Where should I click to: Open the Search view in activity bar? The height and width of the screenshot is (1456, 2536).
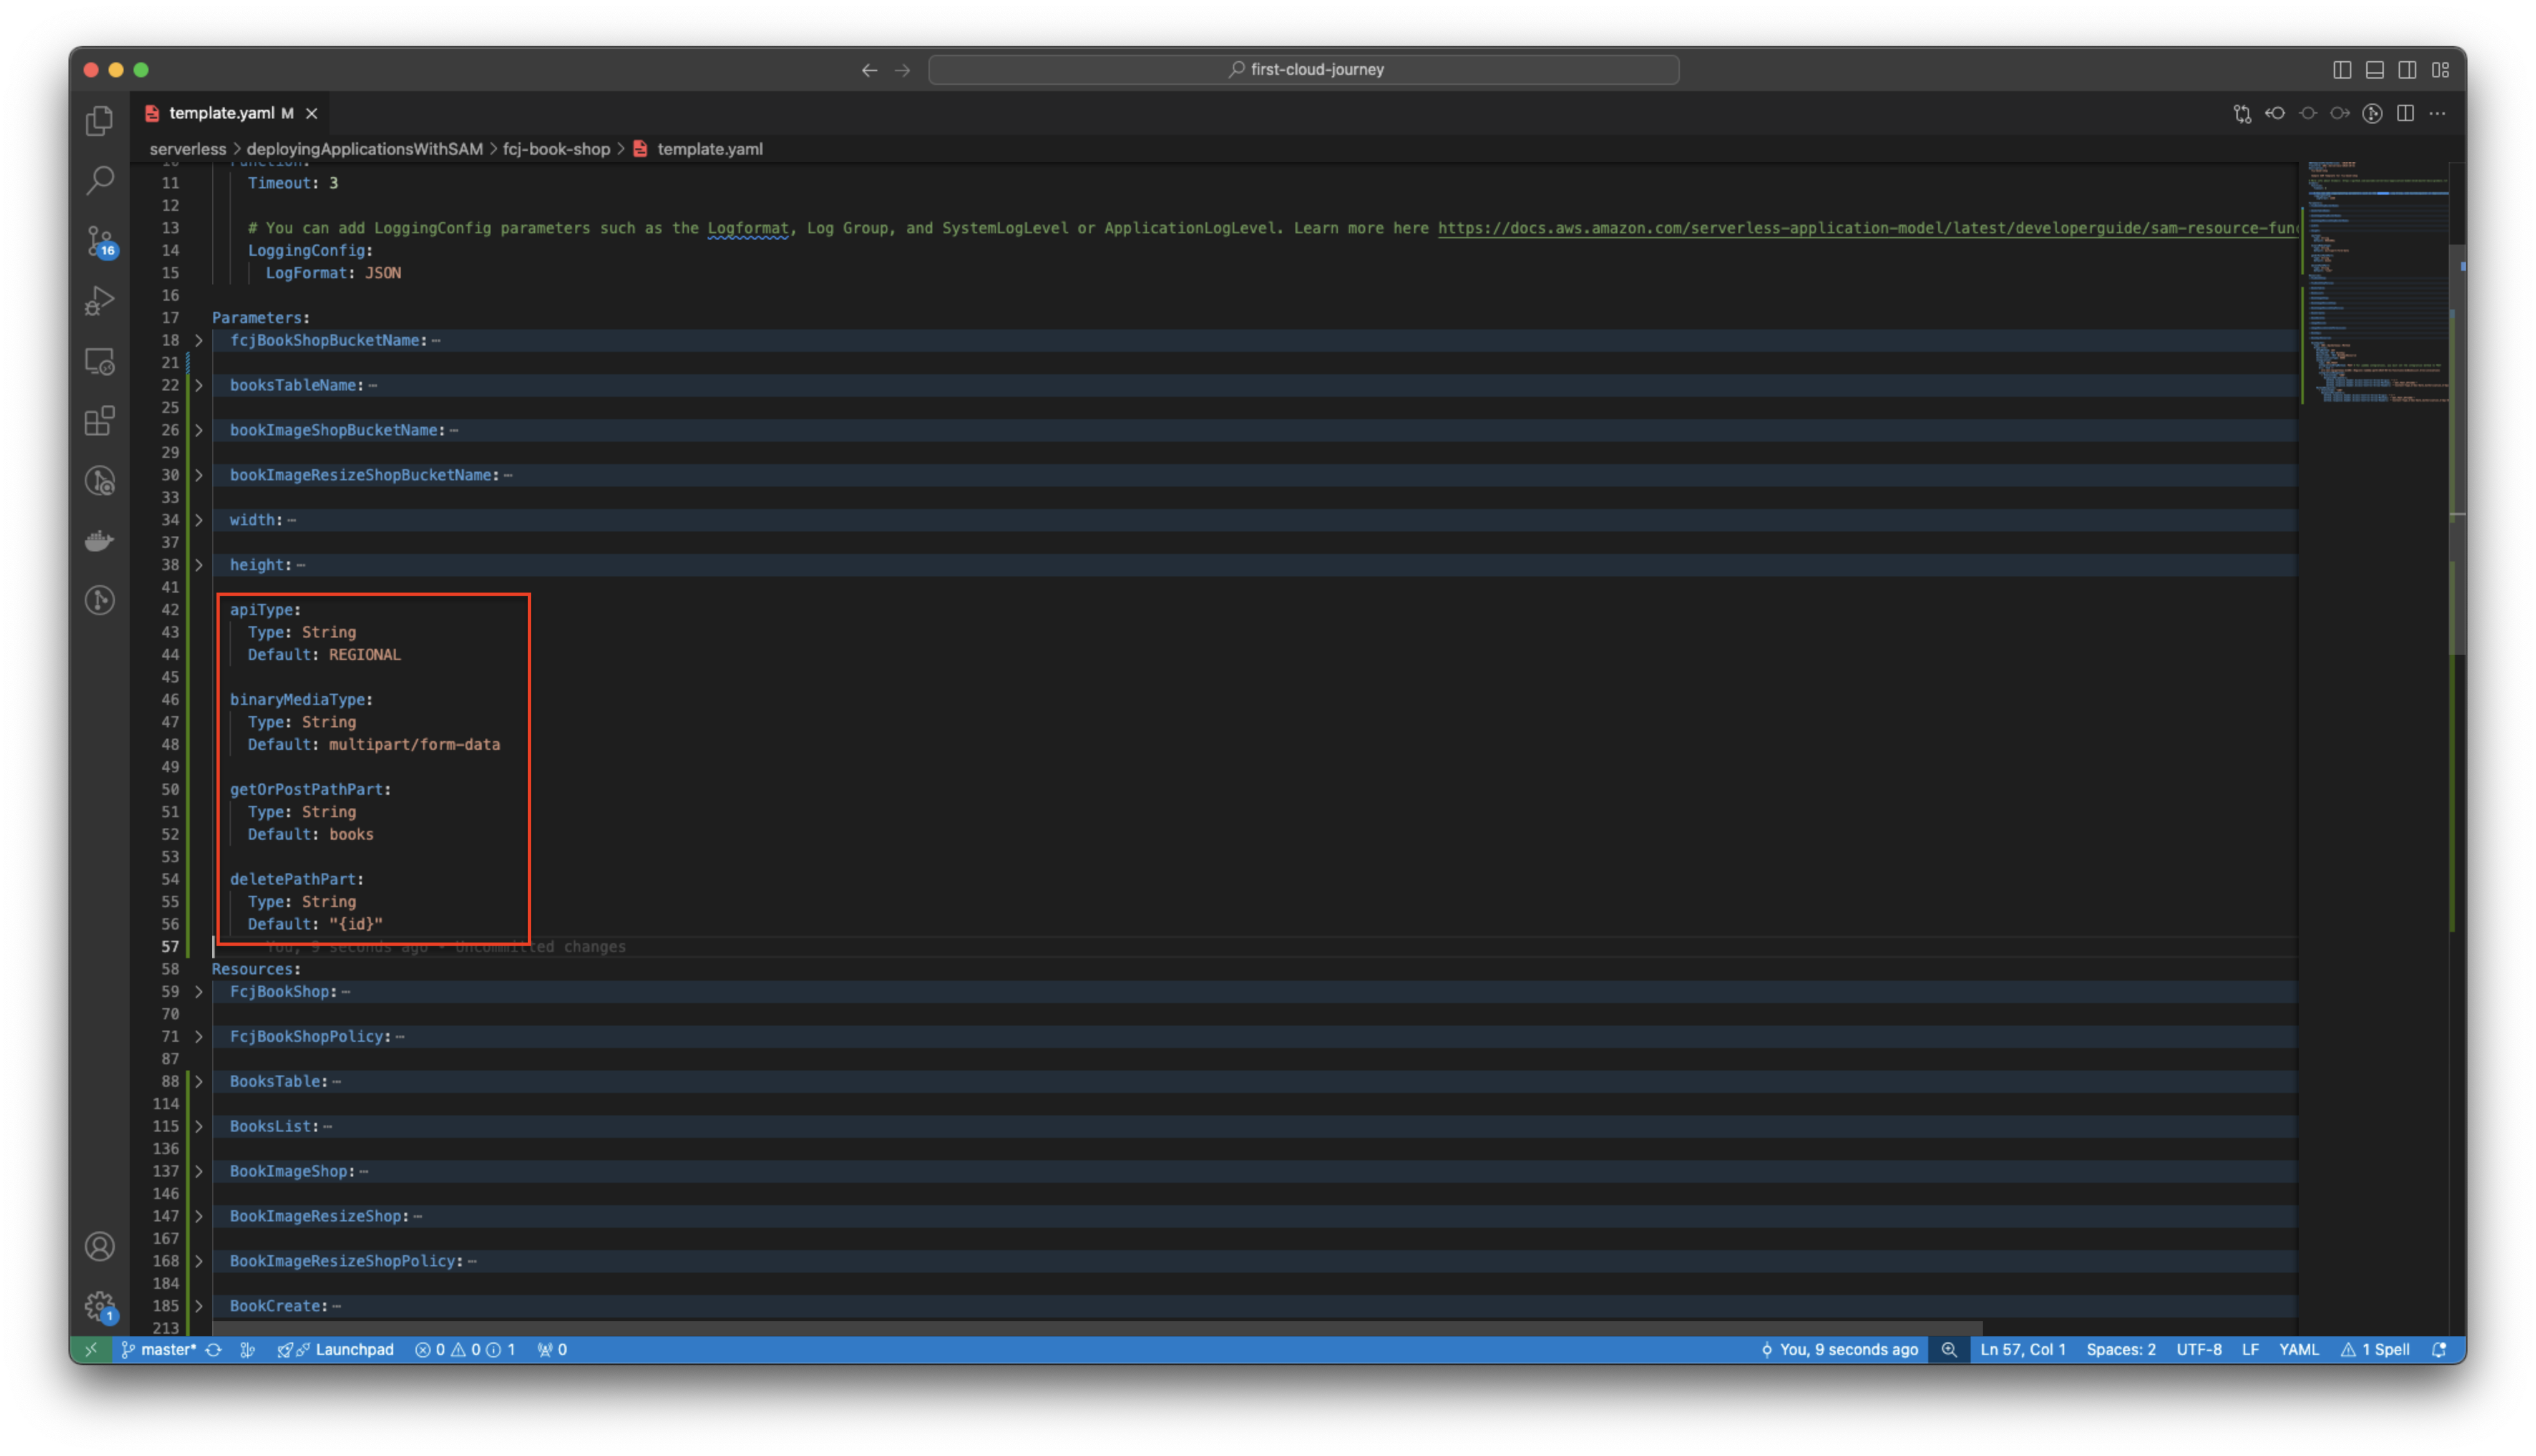100,181
